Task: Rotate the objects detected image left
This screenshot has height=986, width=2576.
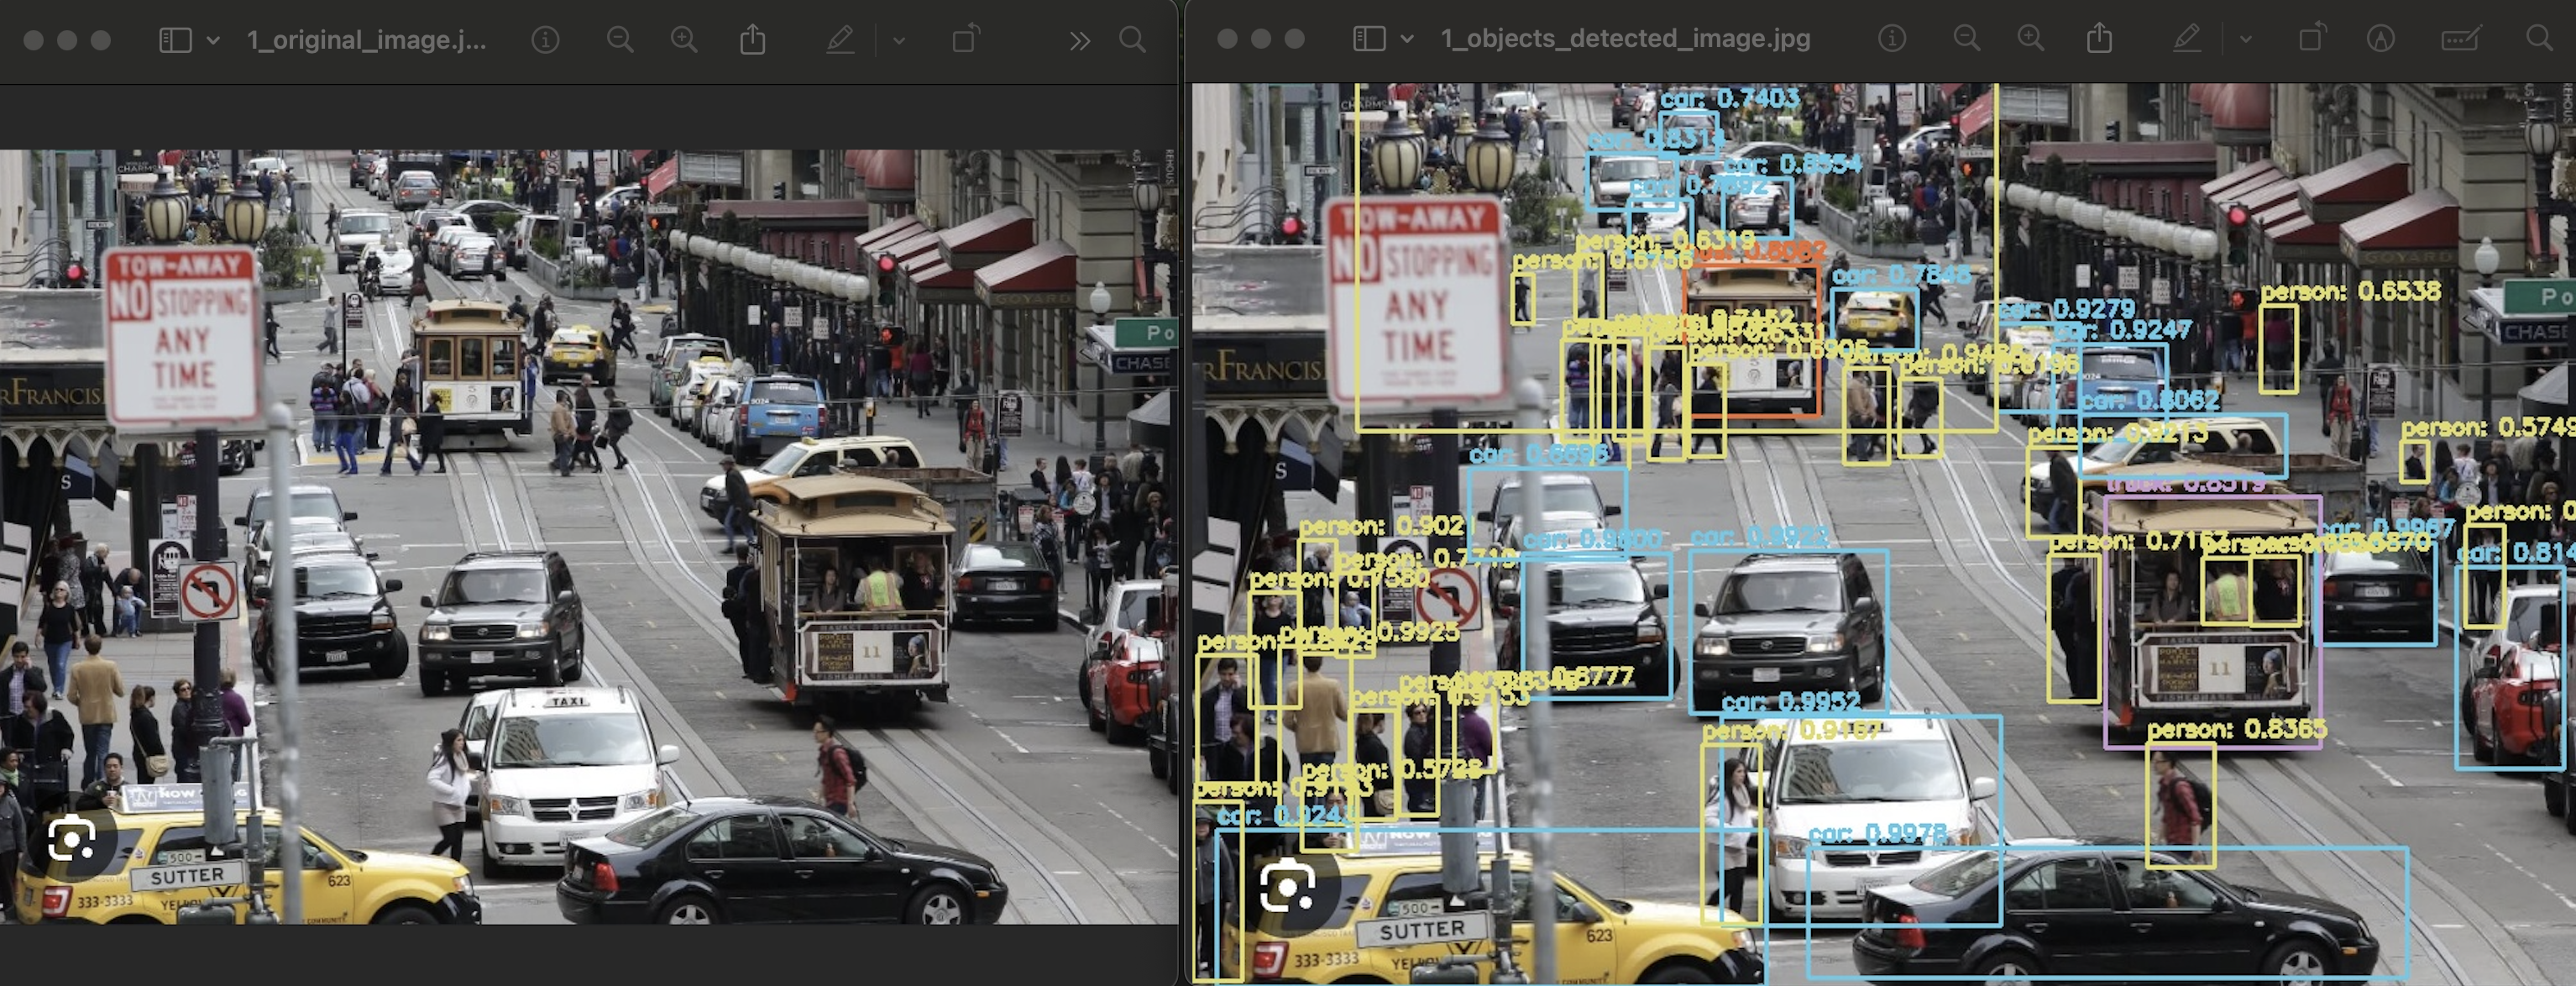Action: click(2311, 39)
